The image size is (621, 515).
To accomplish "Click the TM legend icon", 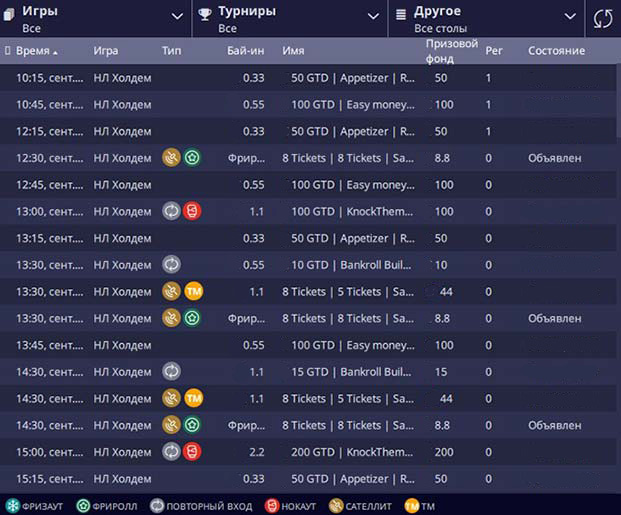I will (411, 506).
